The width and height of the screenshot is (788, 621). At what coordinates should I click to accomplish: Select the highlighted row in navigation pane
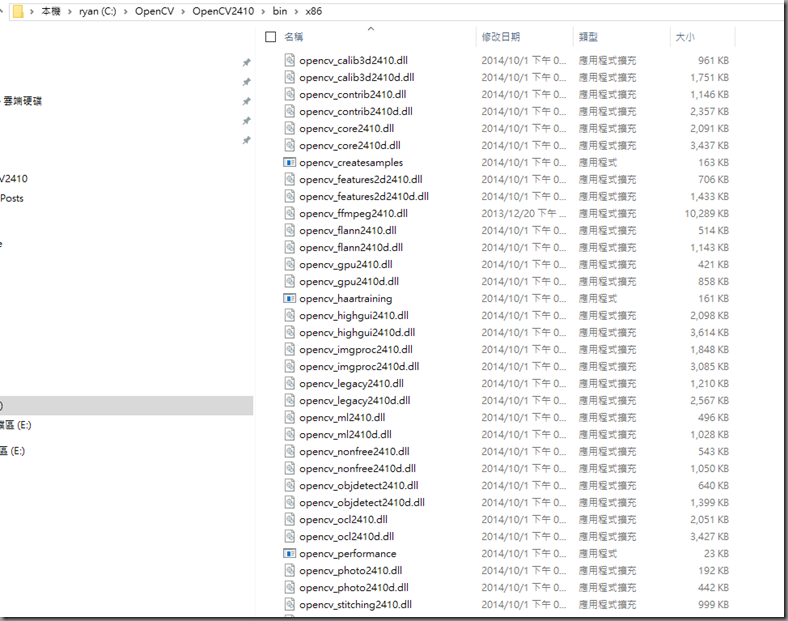point(126,405)
